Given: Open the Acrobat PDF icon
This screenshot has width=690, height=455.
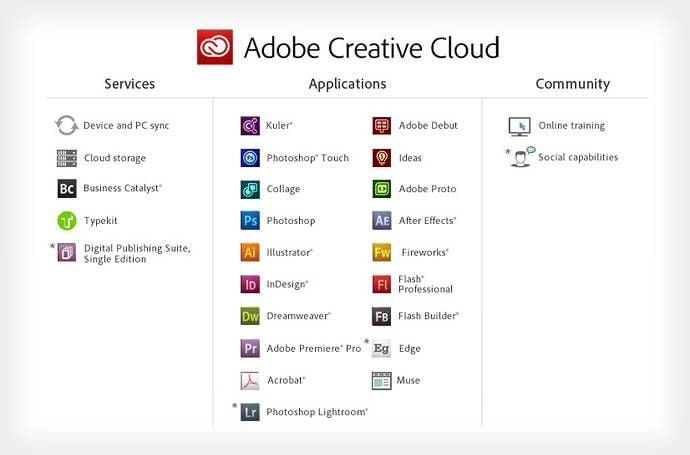Looking at the screenshot, I should pos(250,380).
